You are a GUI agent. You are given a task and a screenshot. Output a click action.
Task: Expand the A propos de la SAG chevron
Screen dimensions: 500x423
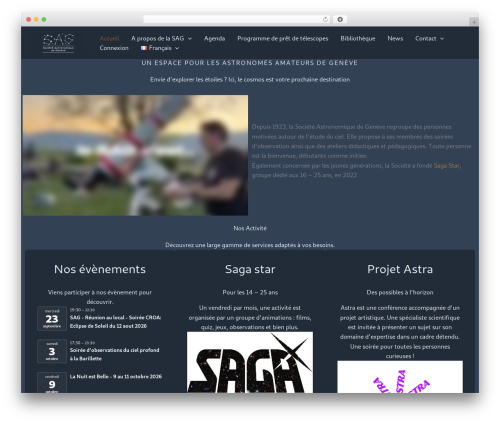pyautogui.click(x=190, y=39)
